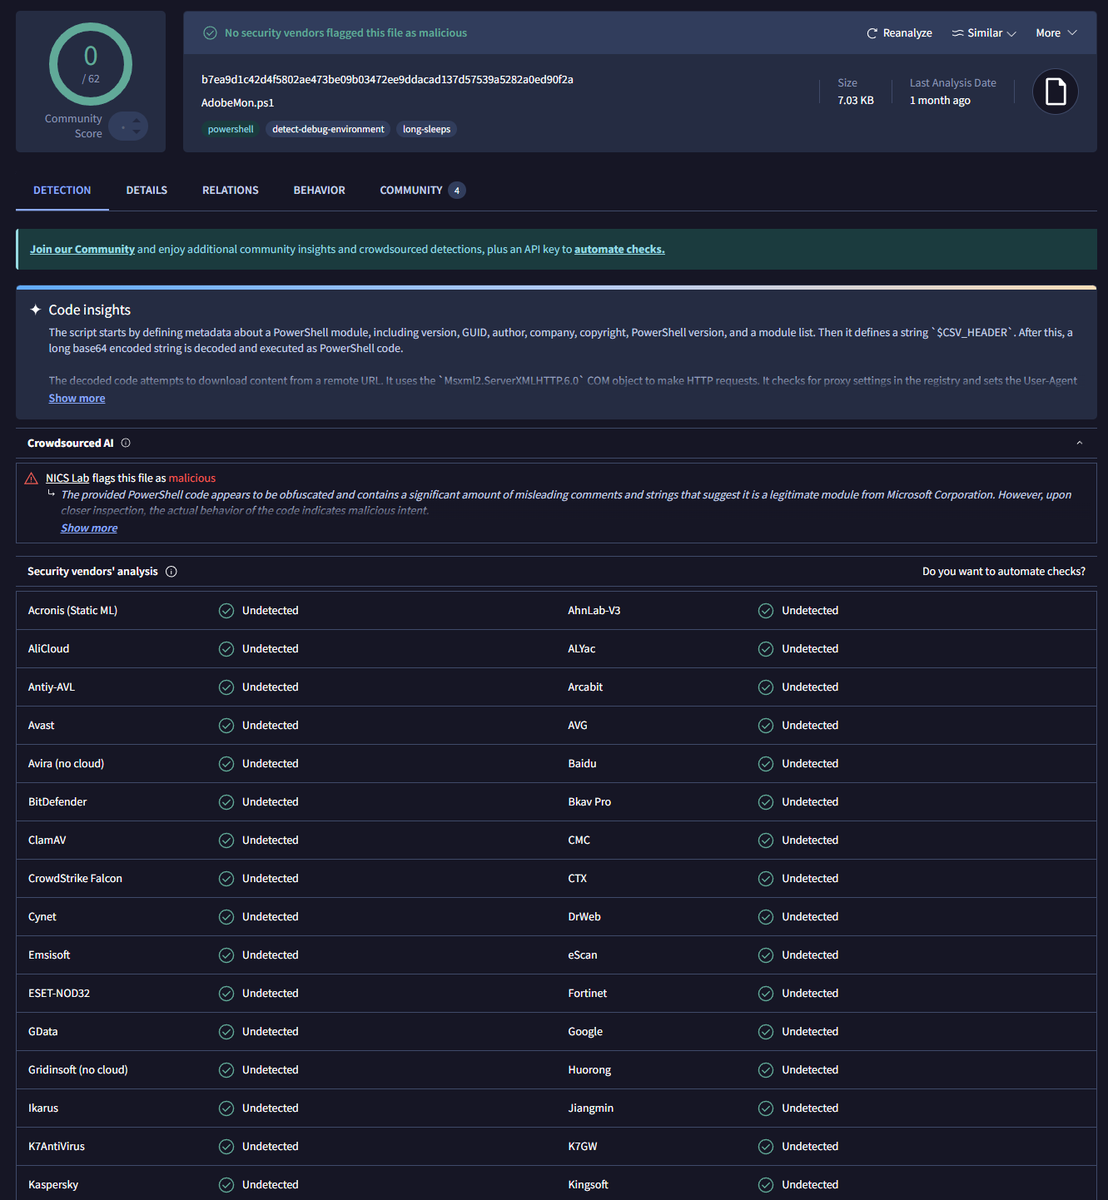Screen dimensions: 1108x1200
Task: Click the Undetected check icon for ClamAV
Action: (x=226, y=840)
